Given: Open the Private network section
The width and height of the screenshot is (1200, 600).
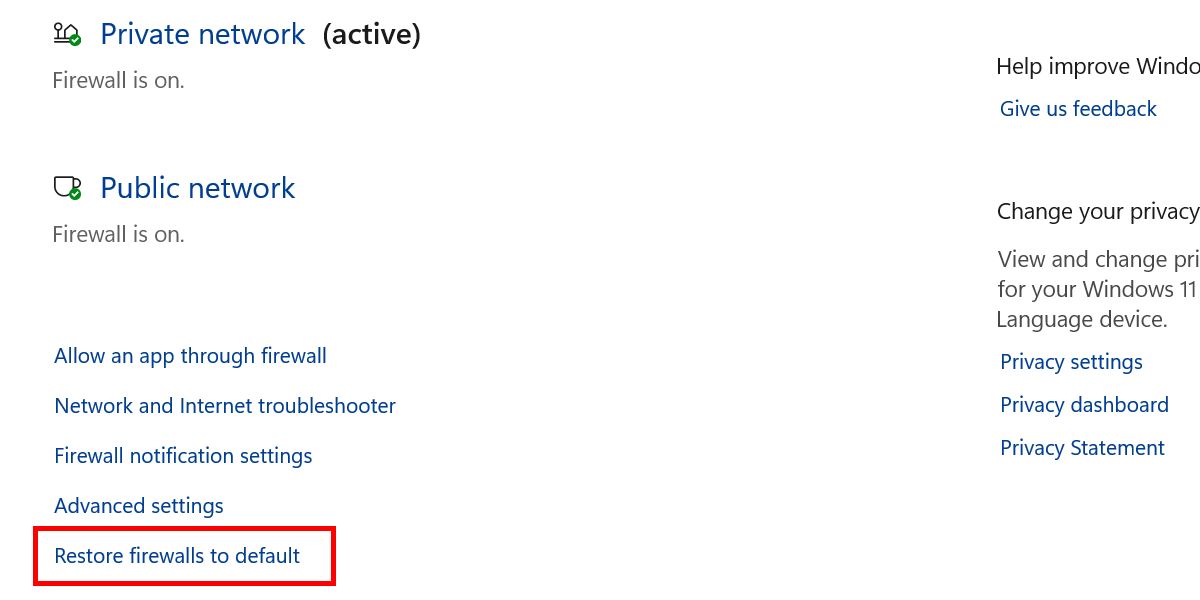Looking at the screenshot, I should (x=202, y=33).
